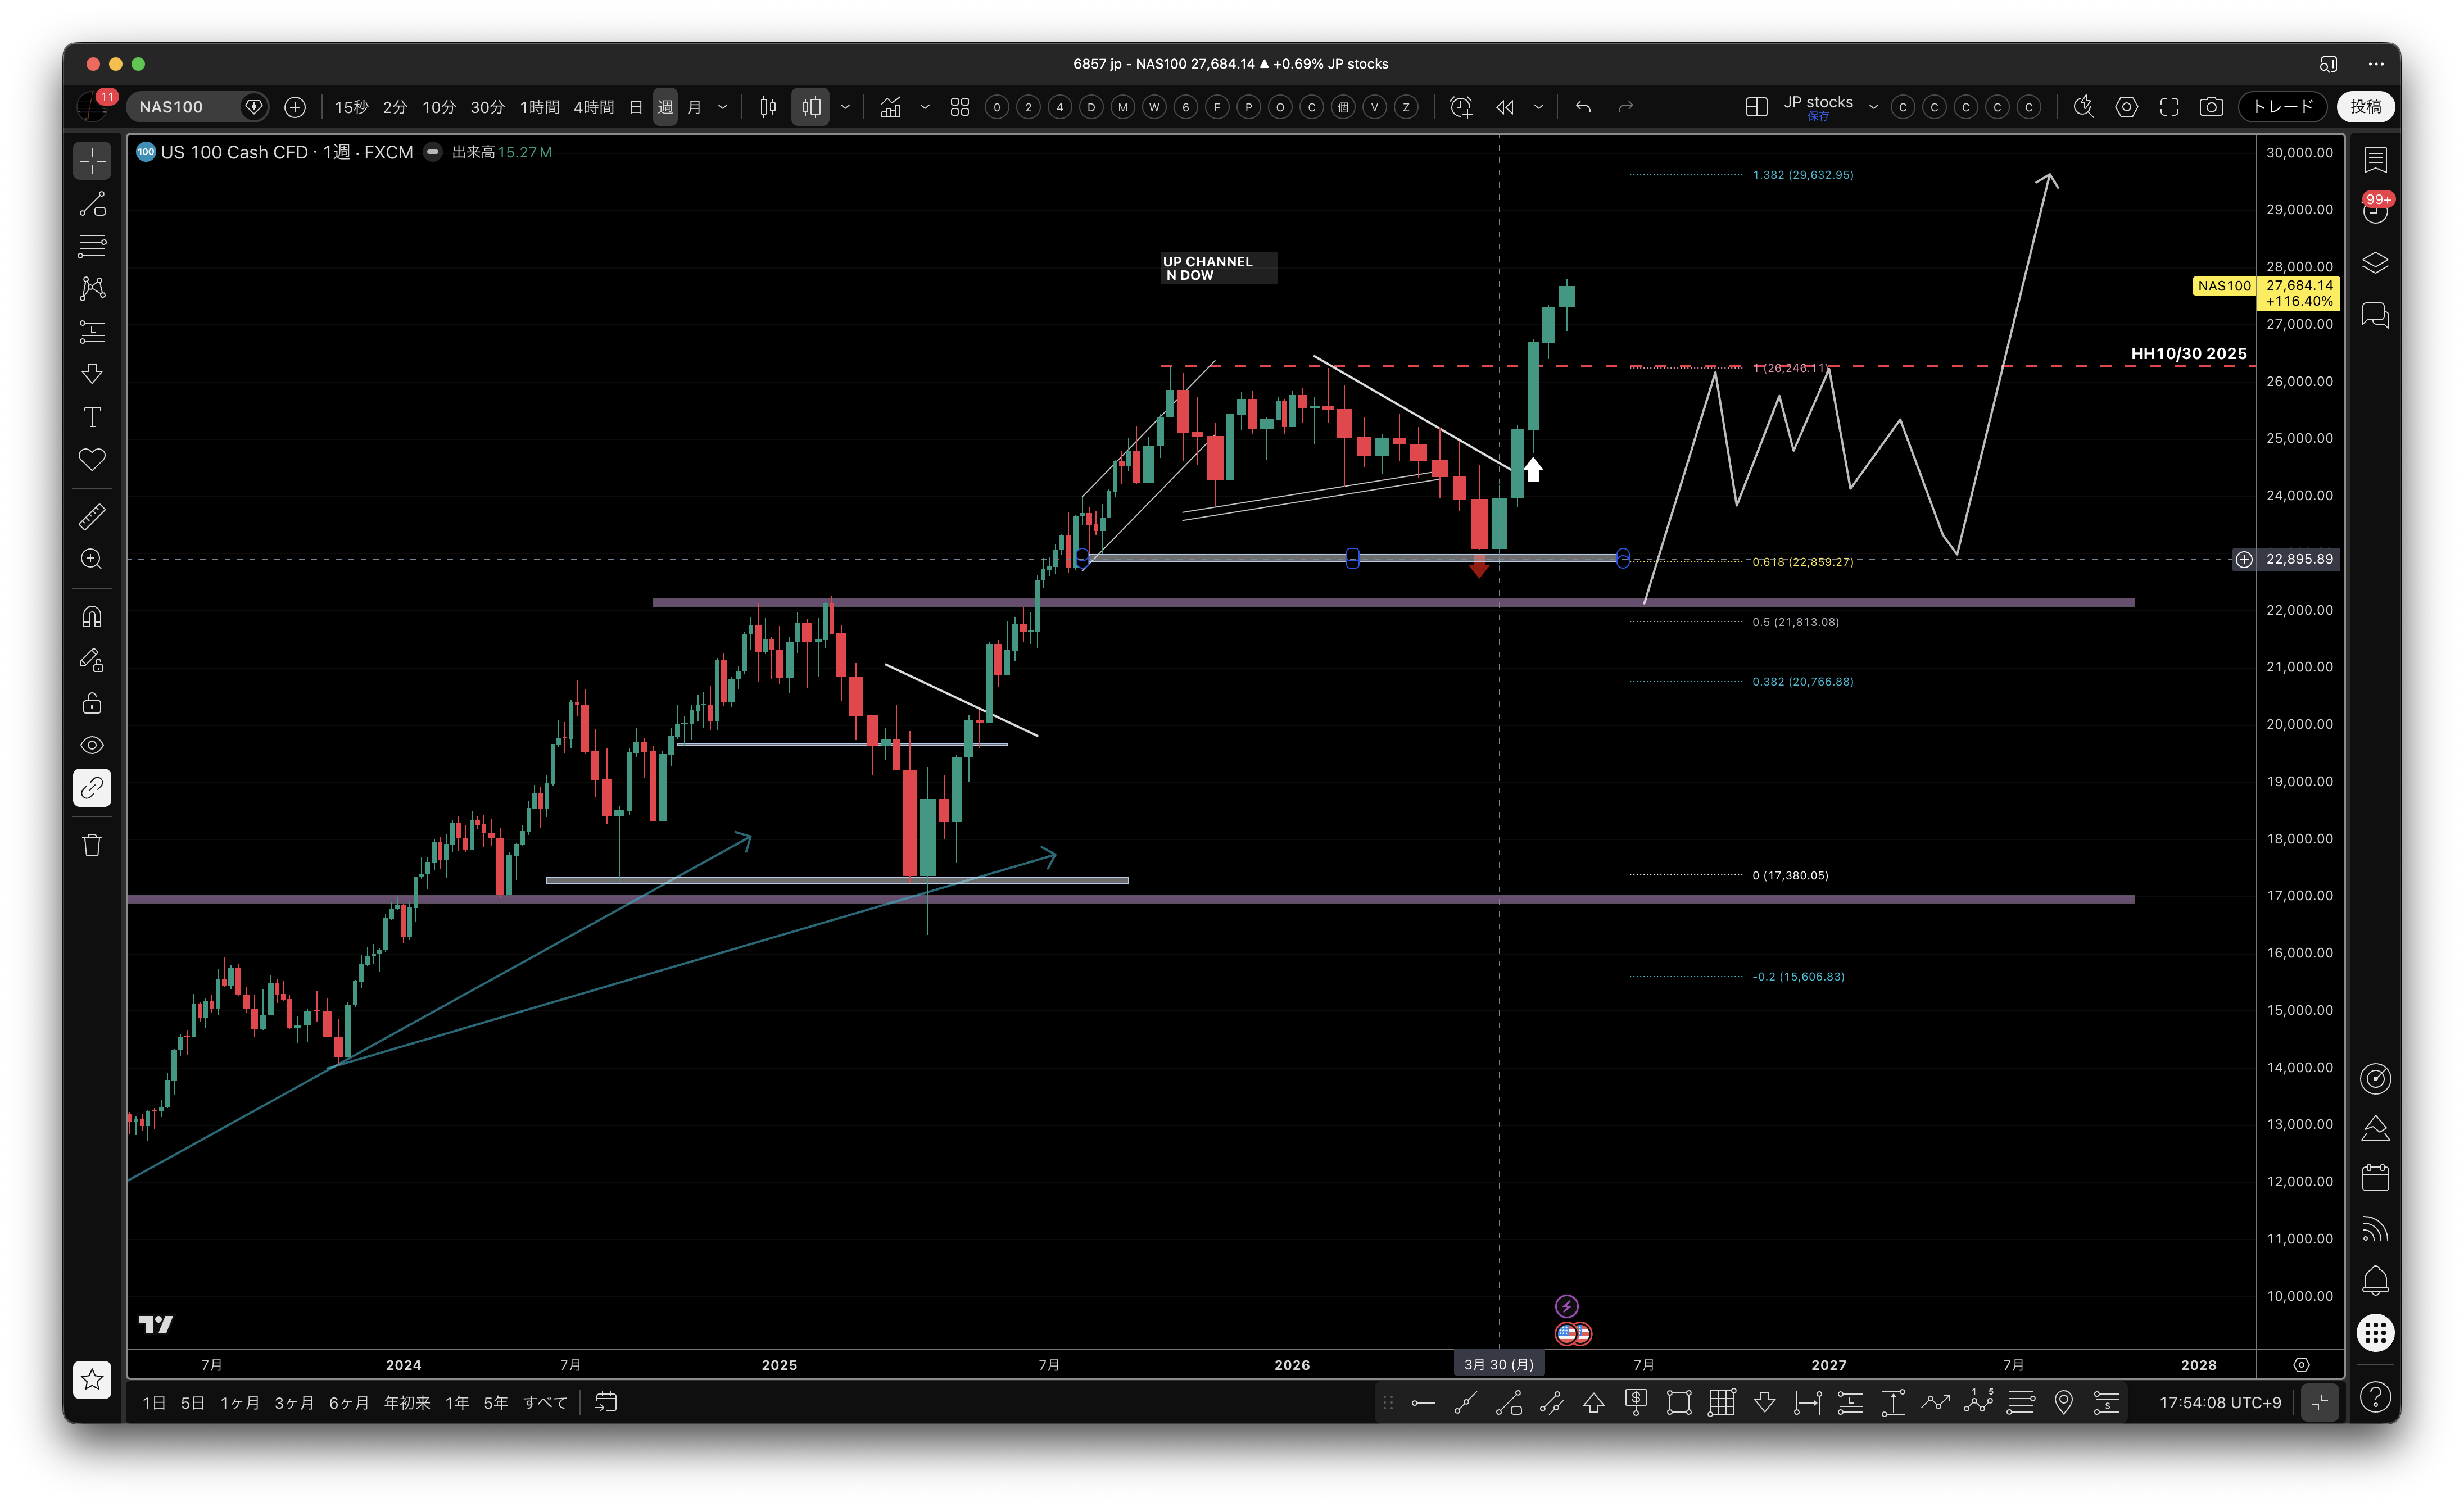This screenshot has width=2464, height=1507.
Task: Toggle the favorites toolbar star icon
Action: pos(92,1380)
